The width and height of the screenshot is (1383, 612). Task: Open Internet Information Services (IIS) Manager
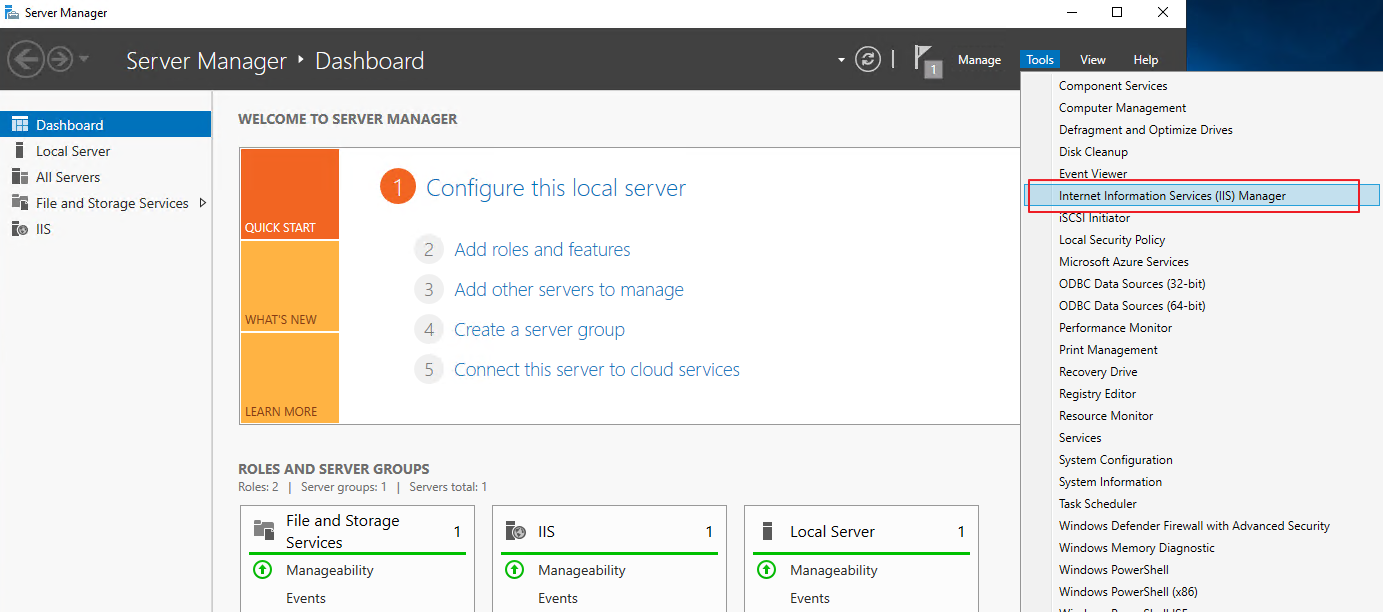pyautogui.click(x=1203, y=196)
